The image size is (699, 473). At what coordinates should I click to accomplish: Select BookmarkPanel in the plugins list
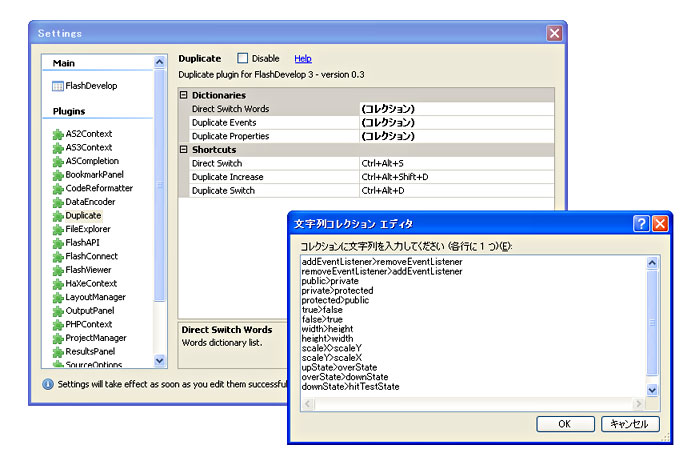tap(95, 175)
